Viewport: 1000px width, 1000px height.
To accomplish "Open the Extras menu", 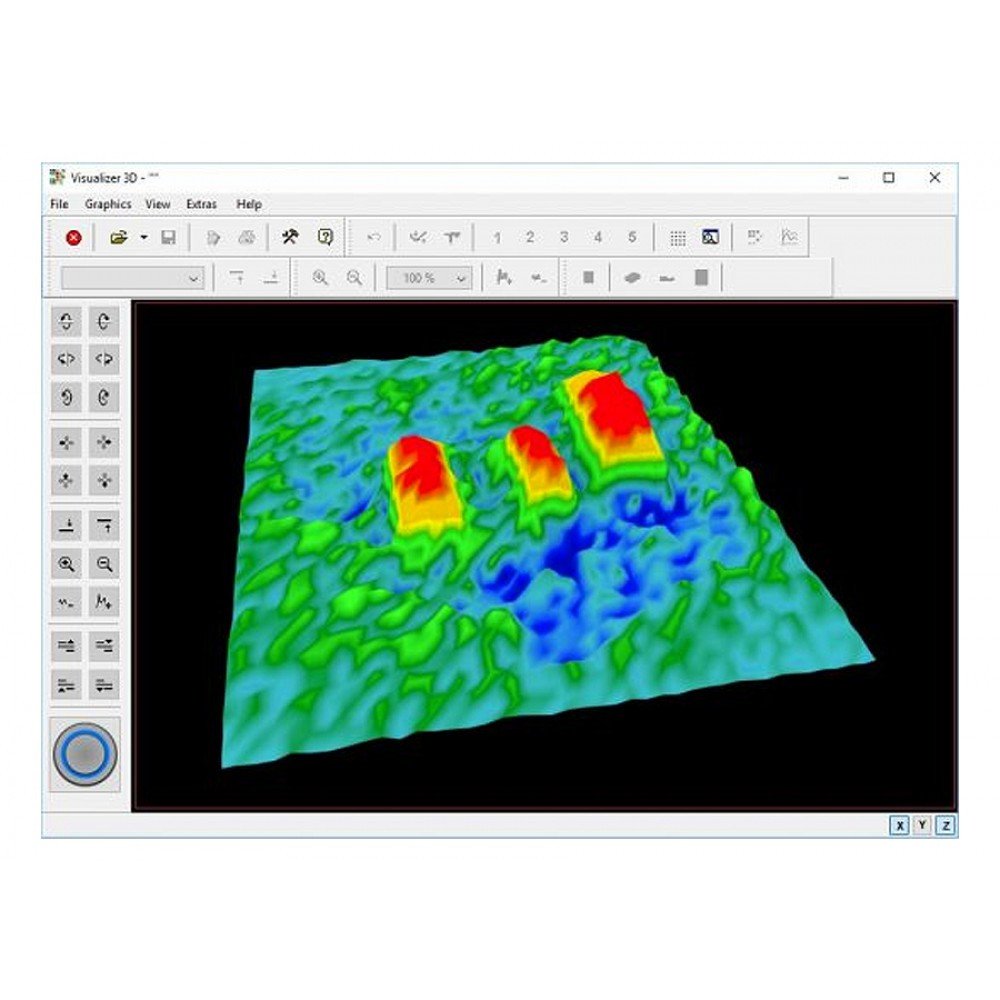I will point(201,204).
